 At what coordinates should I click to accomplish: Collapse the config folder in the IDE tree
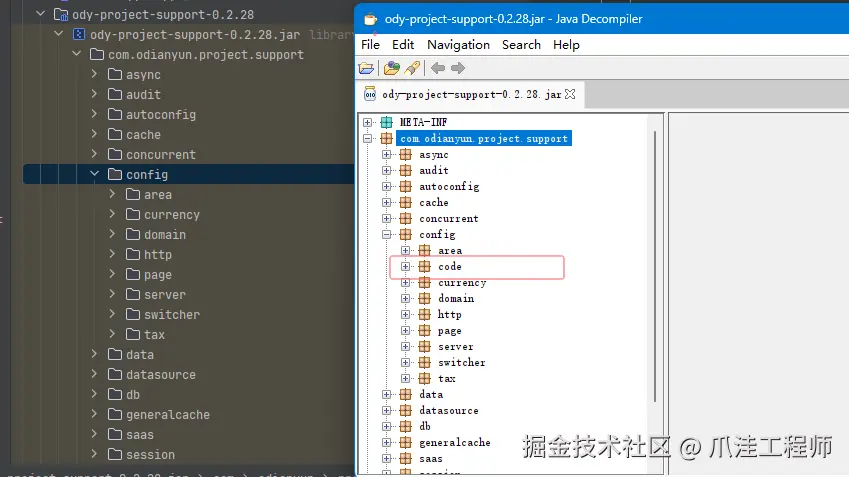point(95,175)
